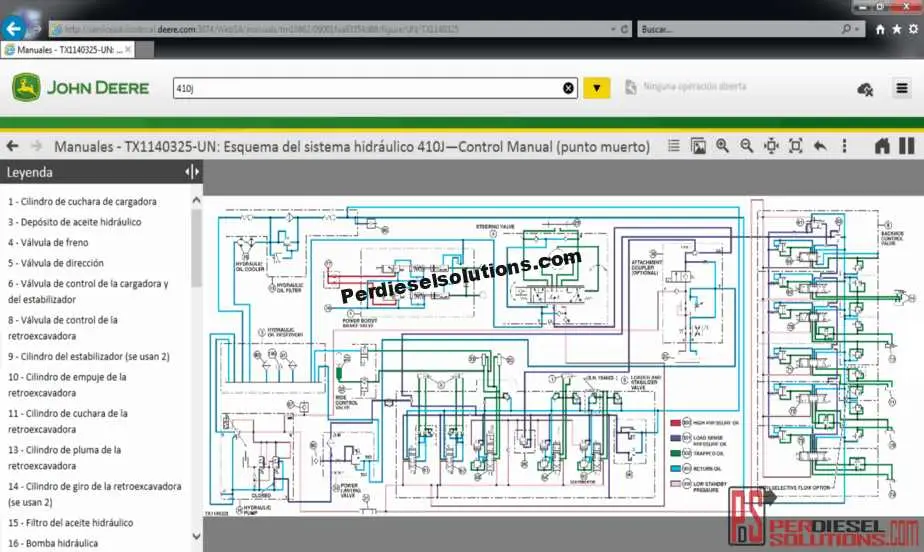The image size is (924, 552).
Task: Go to manuals home icon
Action: pyautogui.click(x=882, y=146)
